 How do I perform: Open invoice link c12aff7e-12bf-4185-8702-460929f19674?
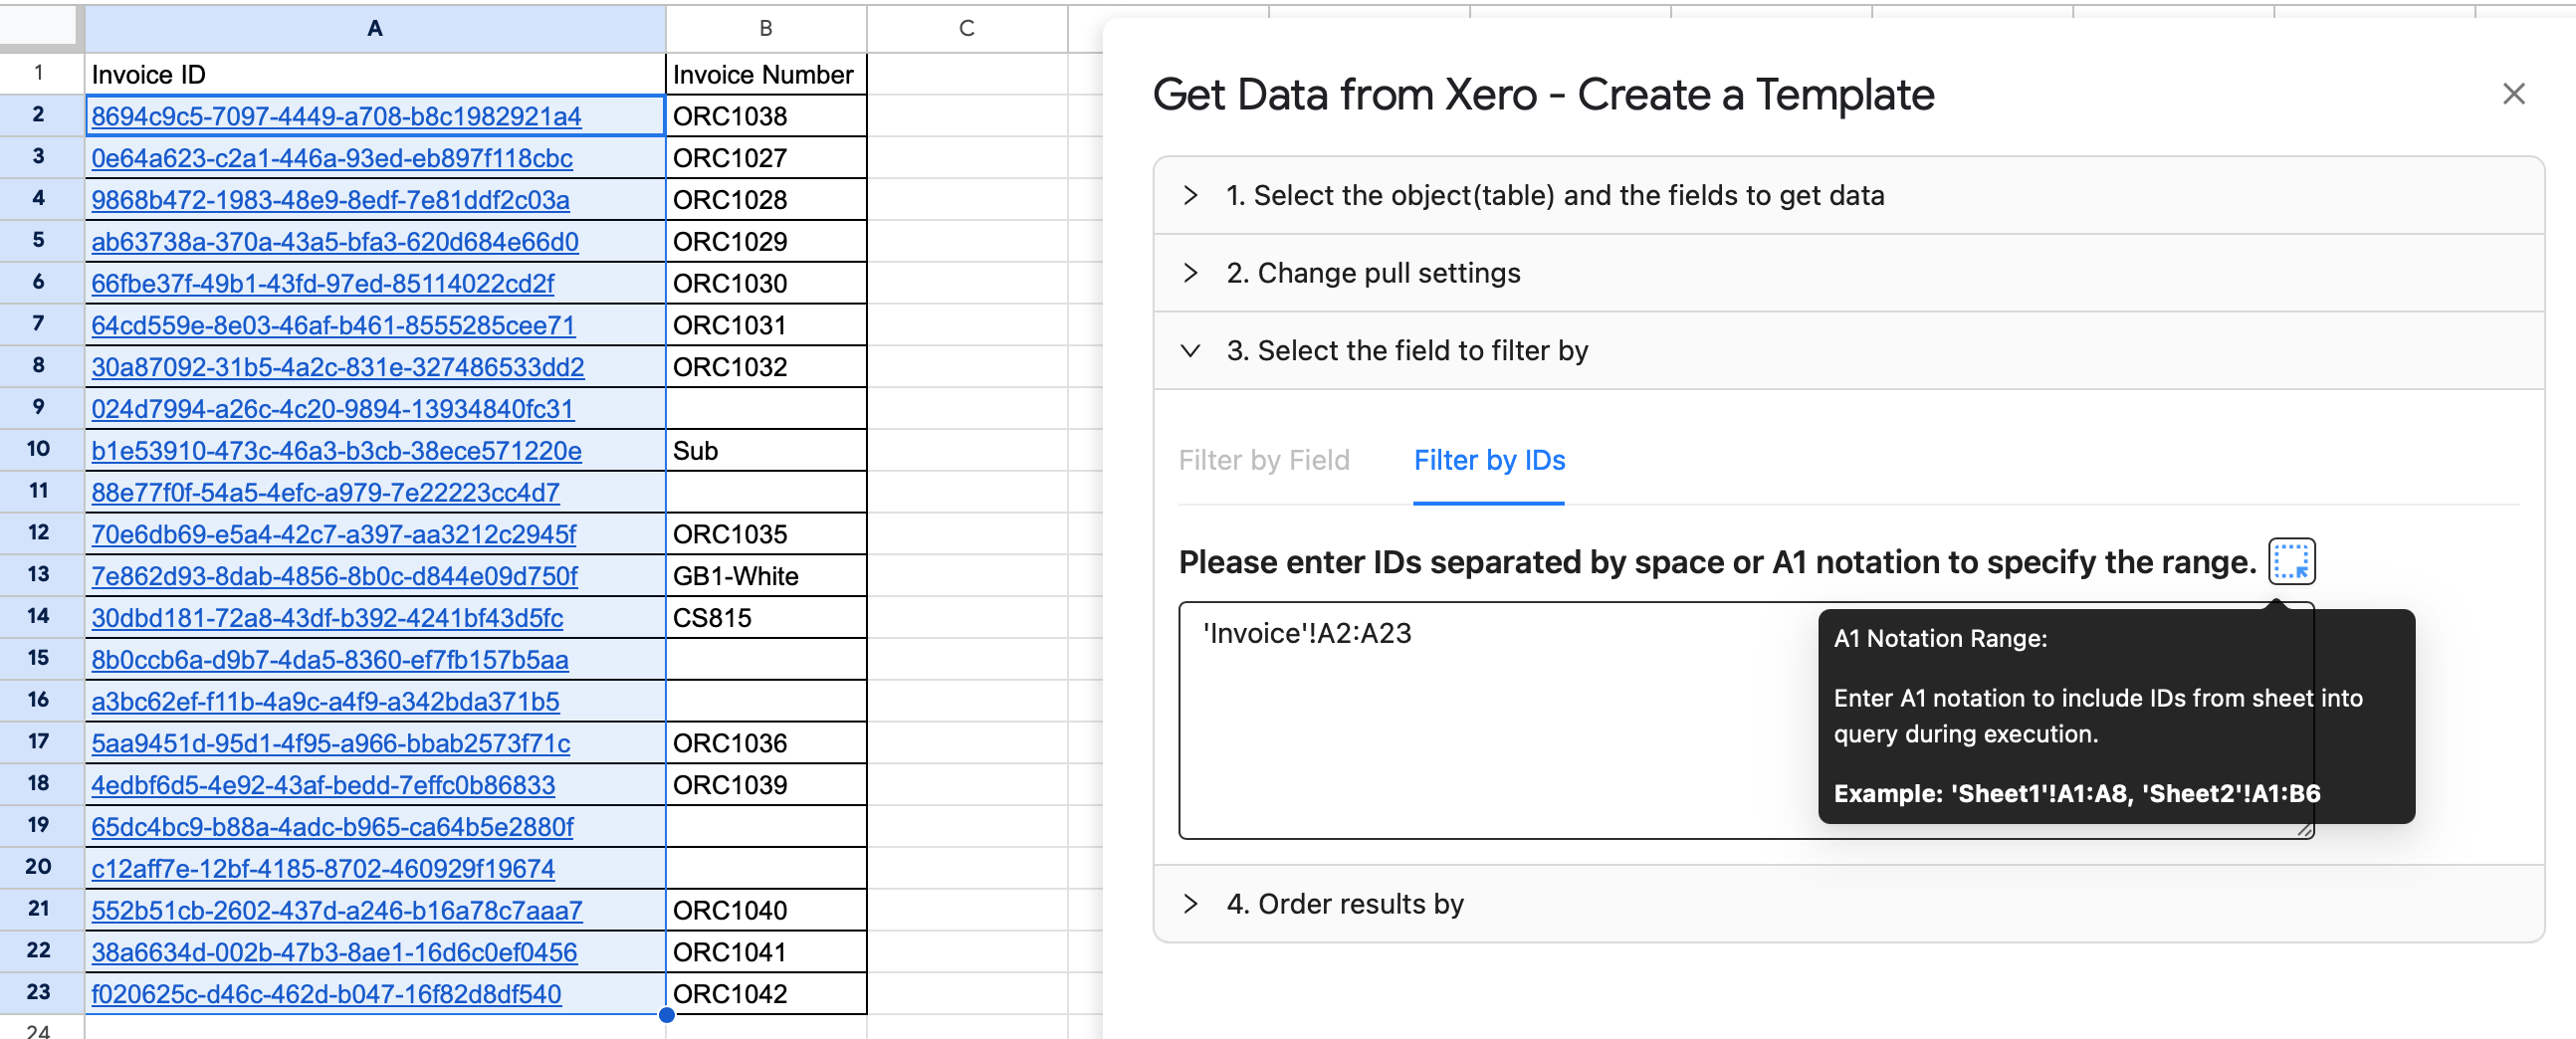[x=323, y=869]
